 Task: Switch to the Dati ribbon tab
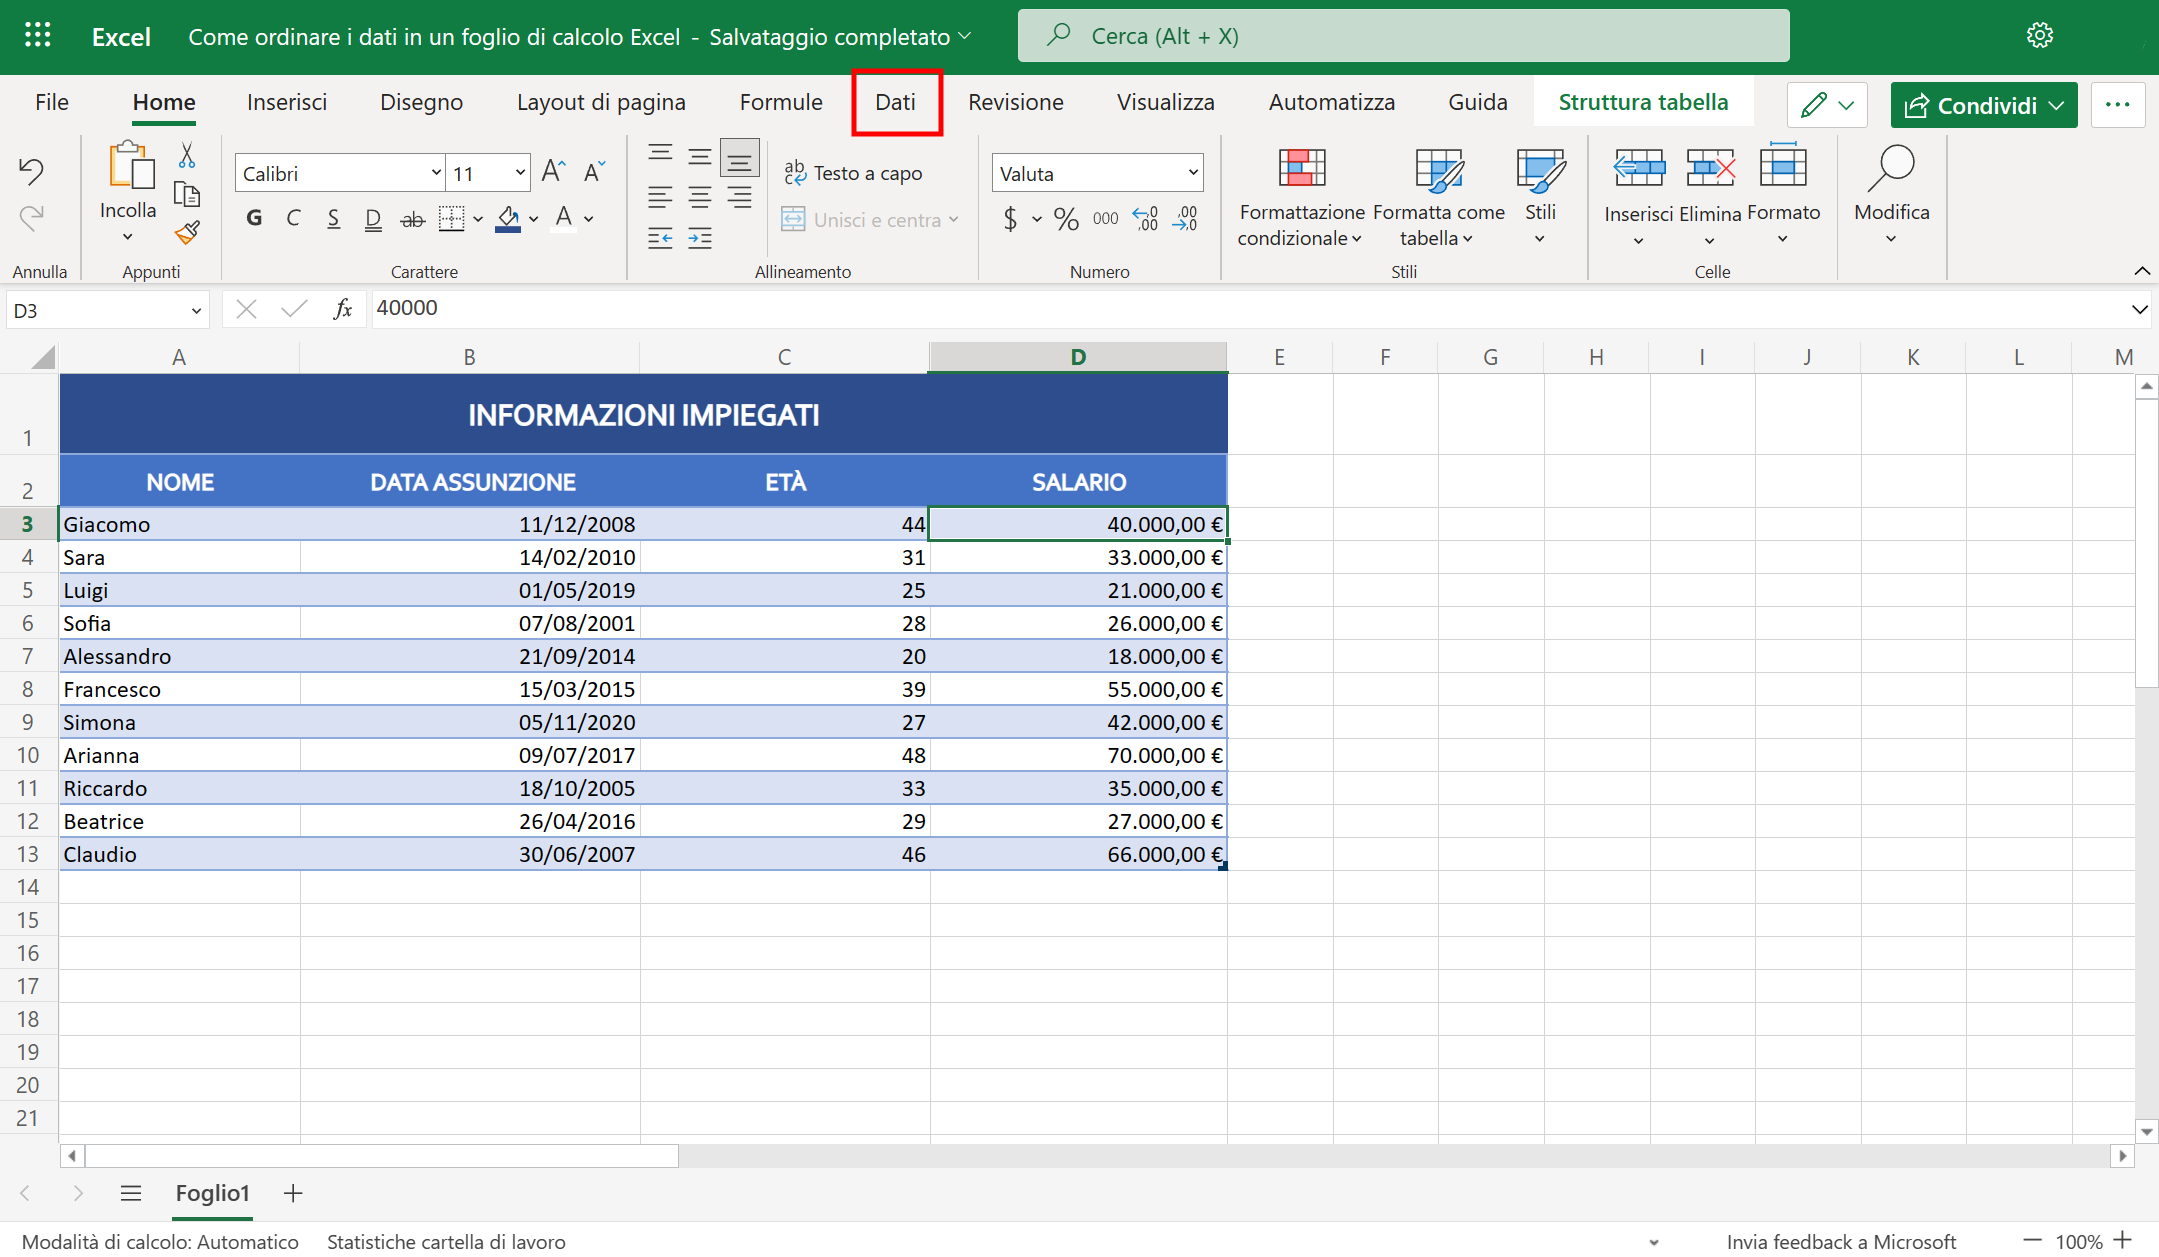896,102
